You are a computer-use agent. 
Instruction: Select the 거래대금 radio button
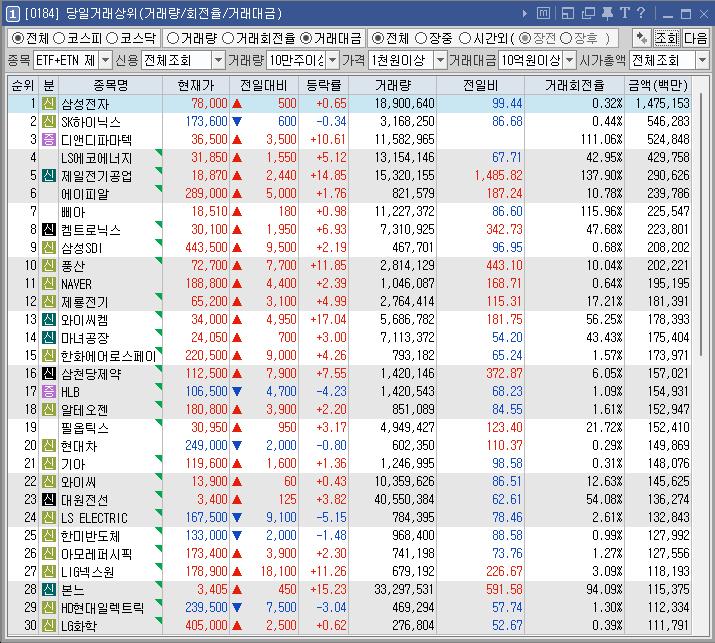(x=306, y=38)
